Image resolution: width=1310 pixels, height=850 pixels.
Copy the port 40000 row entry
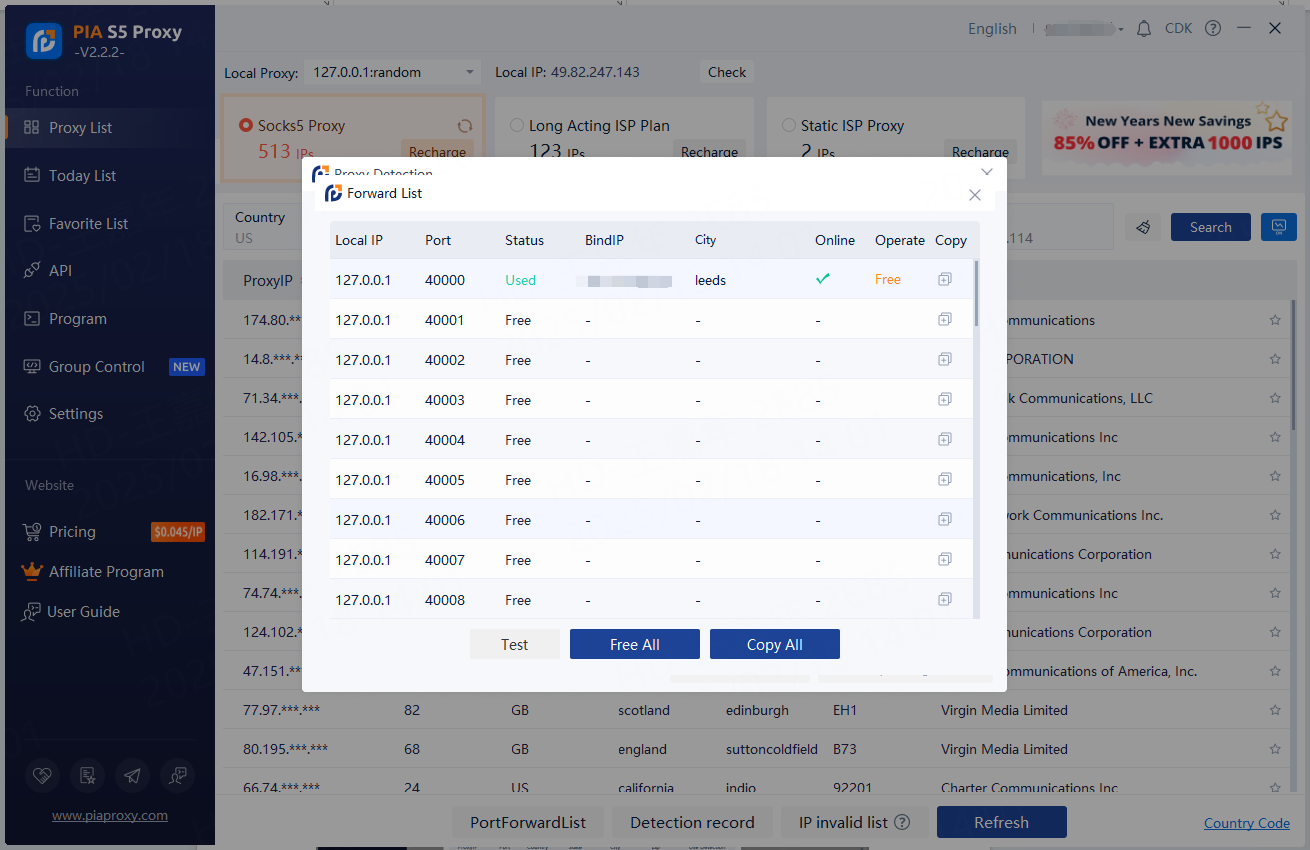(945, 280)
